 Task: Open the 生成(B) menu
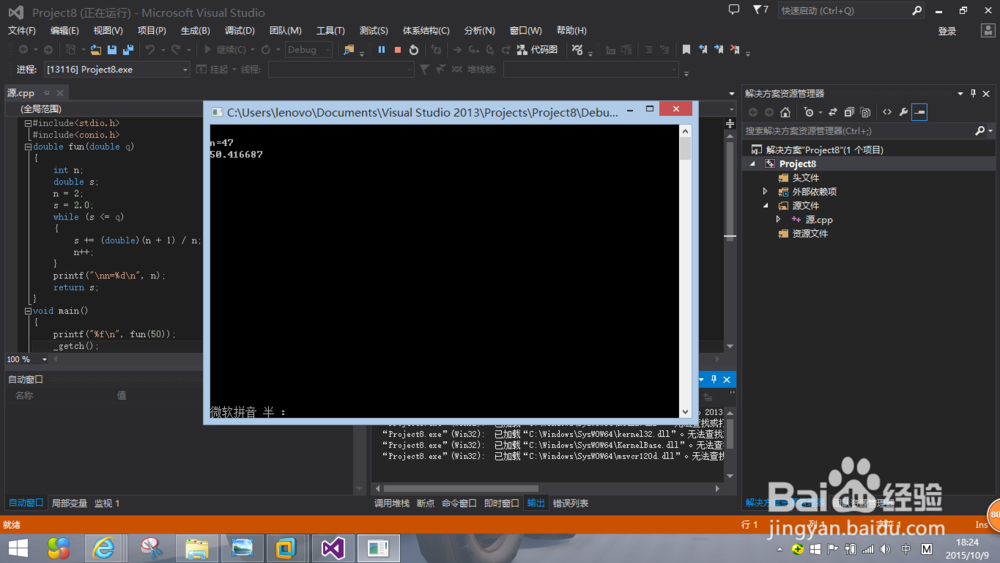(x=195, y=31)
